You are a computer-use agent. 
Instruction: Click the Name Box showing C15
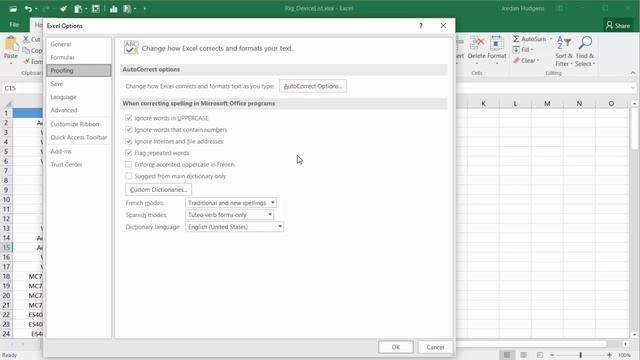tap(22, 88)
